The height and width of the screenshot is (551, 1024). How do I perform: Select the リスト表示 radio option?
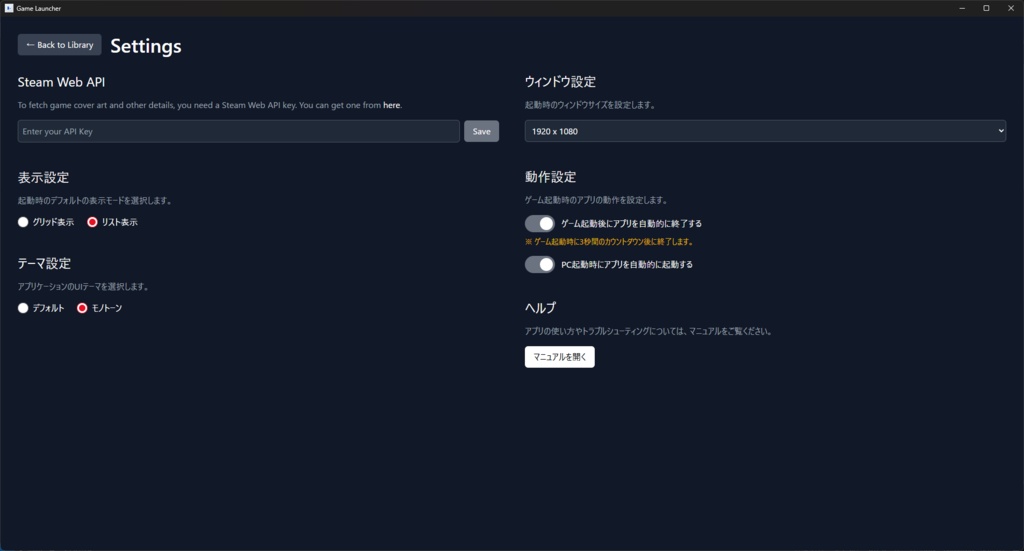click(92, 222)
